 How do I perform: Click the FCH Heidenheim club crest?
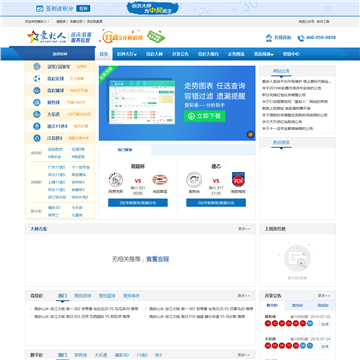pos(238,179)
